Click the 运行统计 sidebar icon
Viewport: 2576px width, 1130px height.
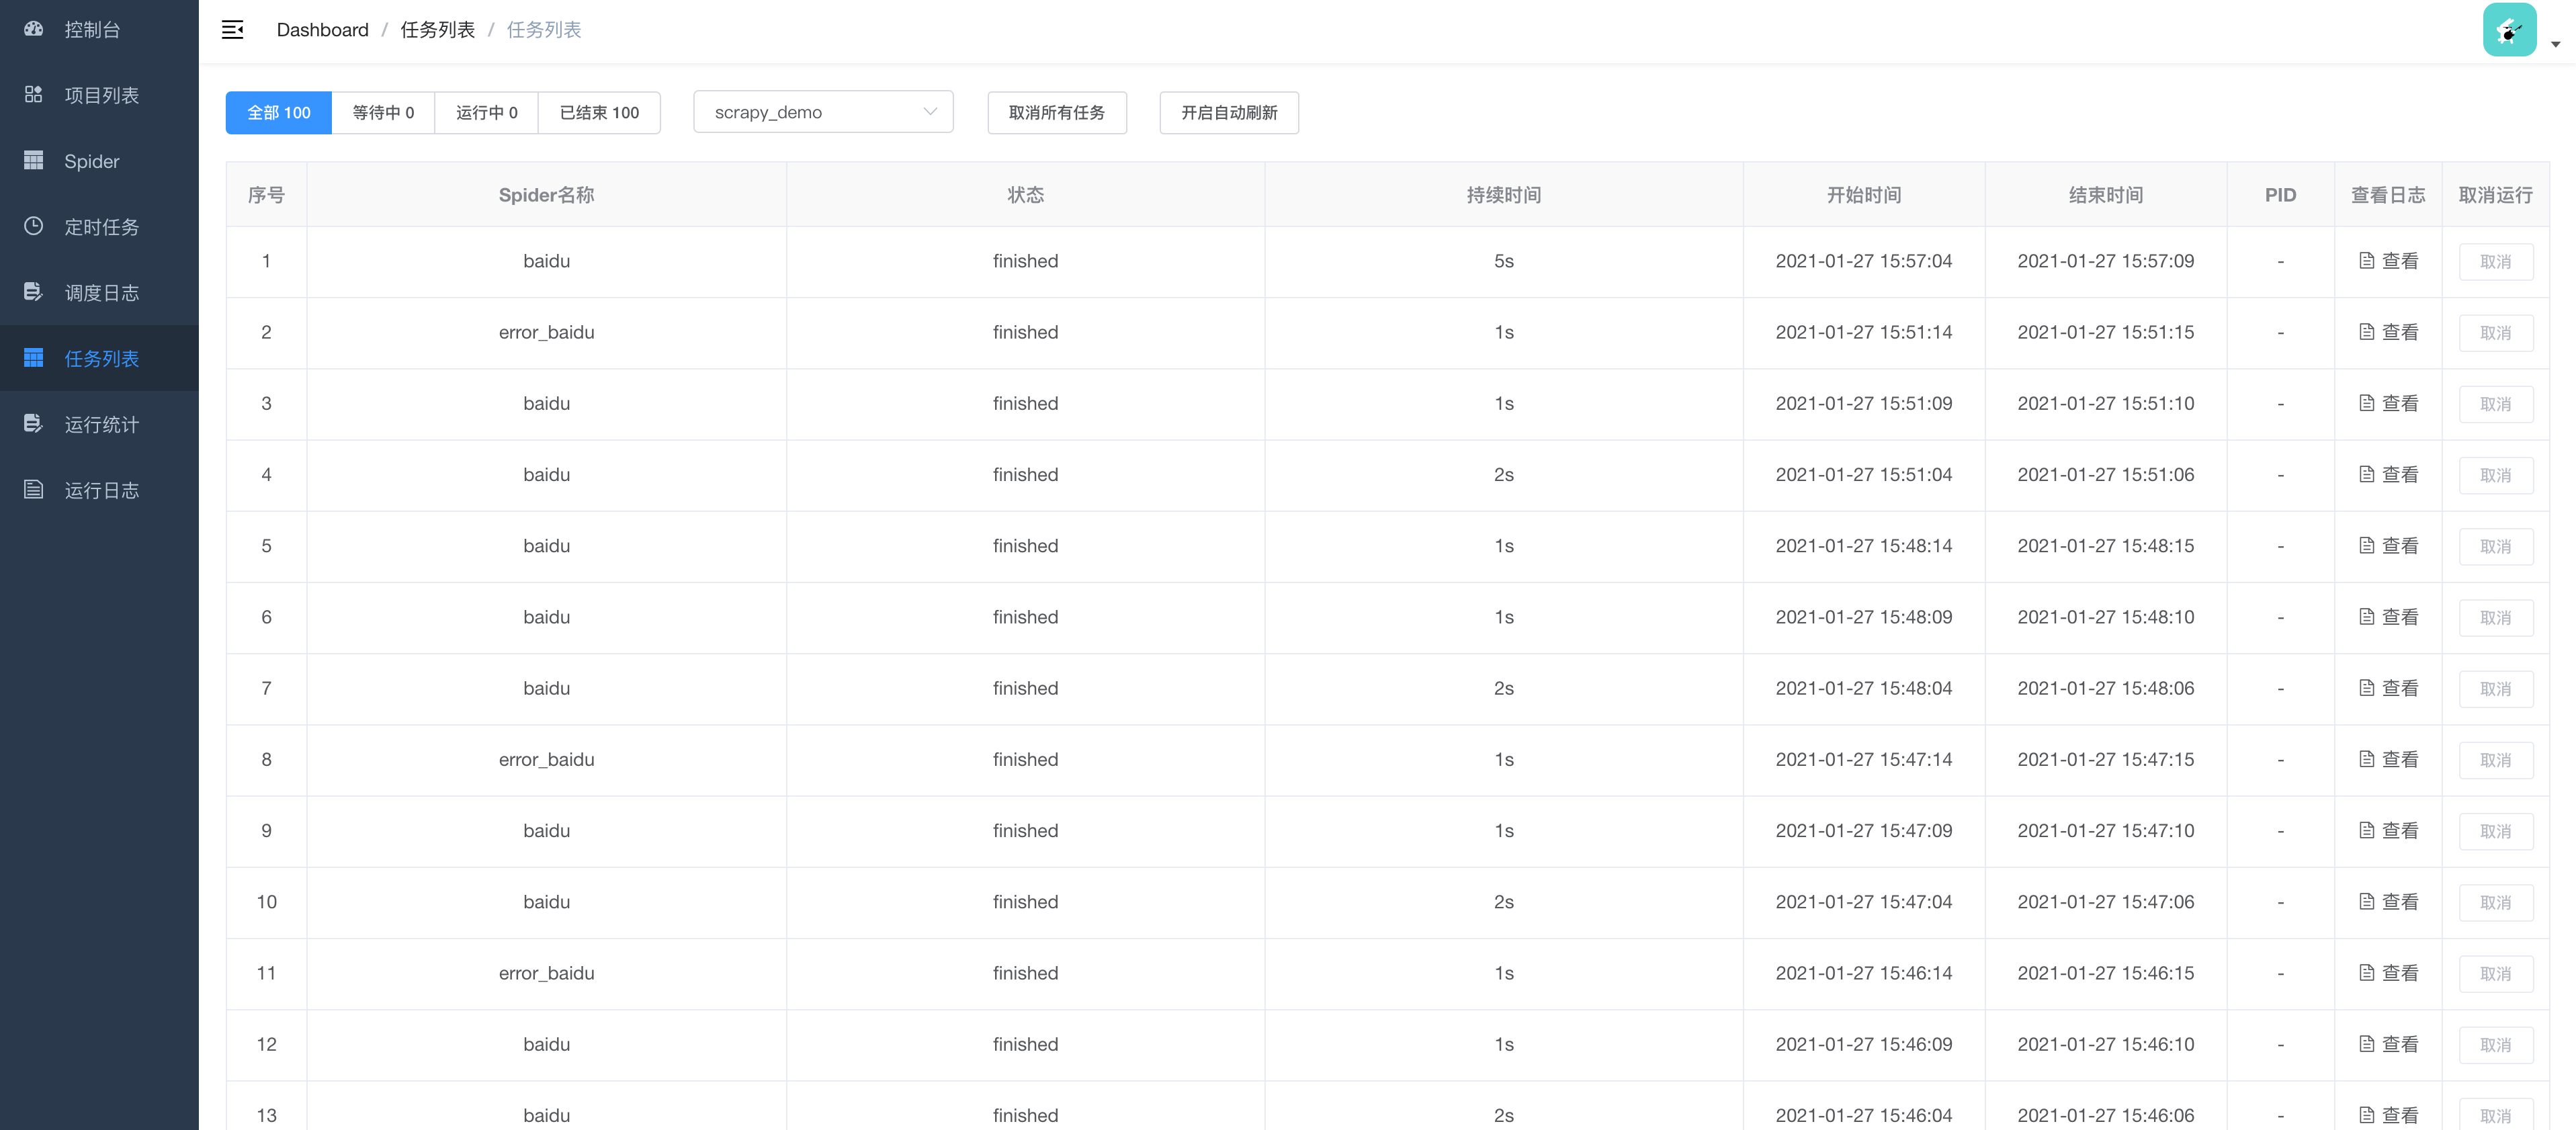coord(33,424)
